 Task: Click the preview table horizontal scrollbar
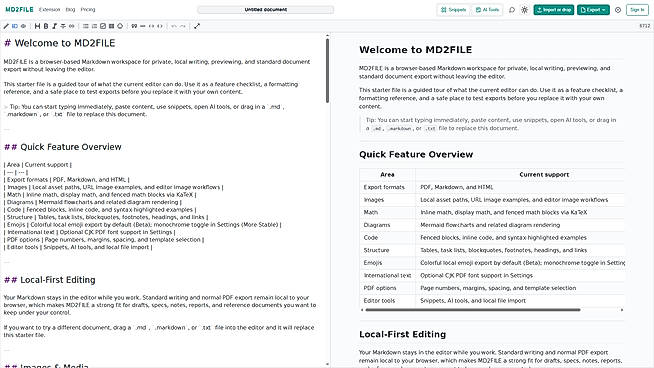pos(473,310)
